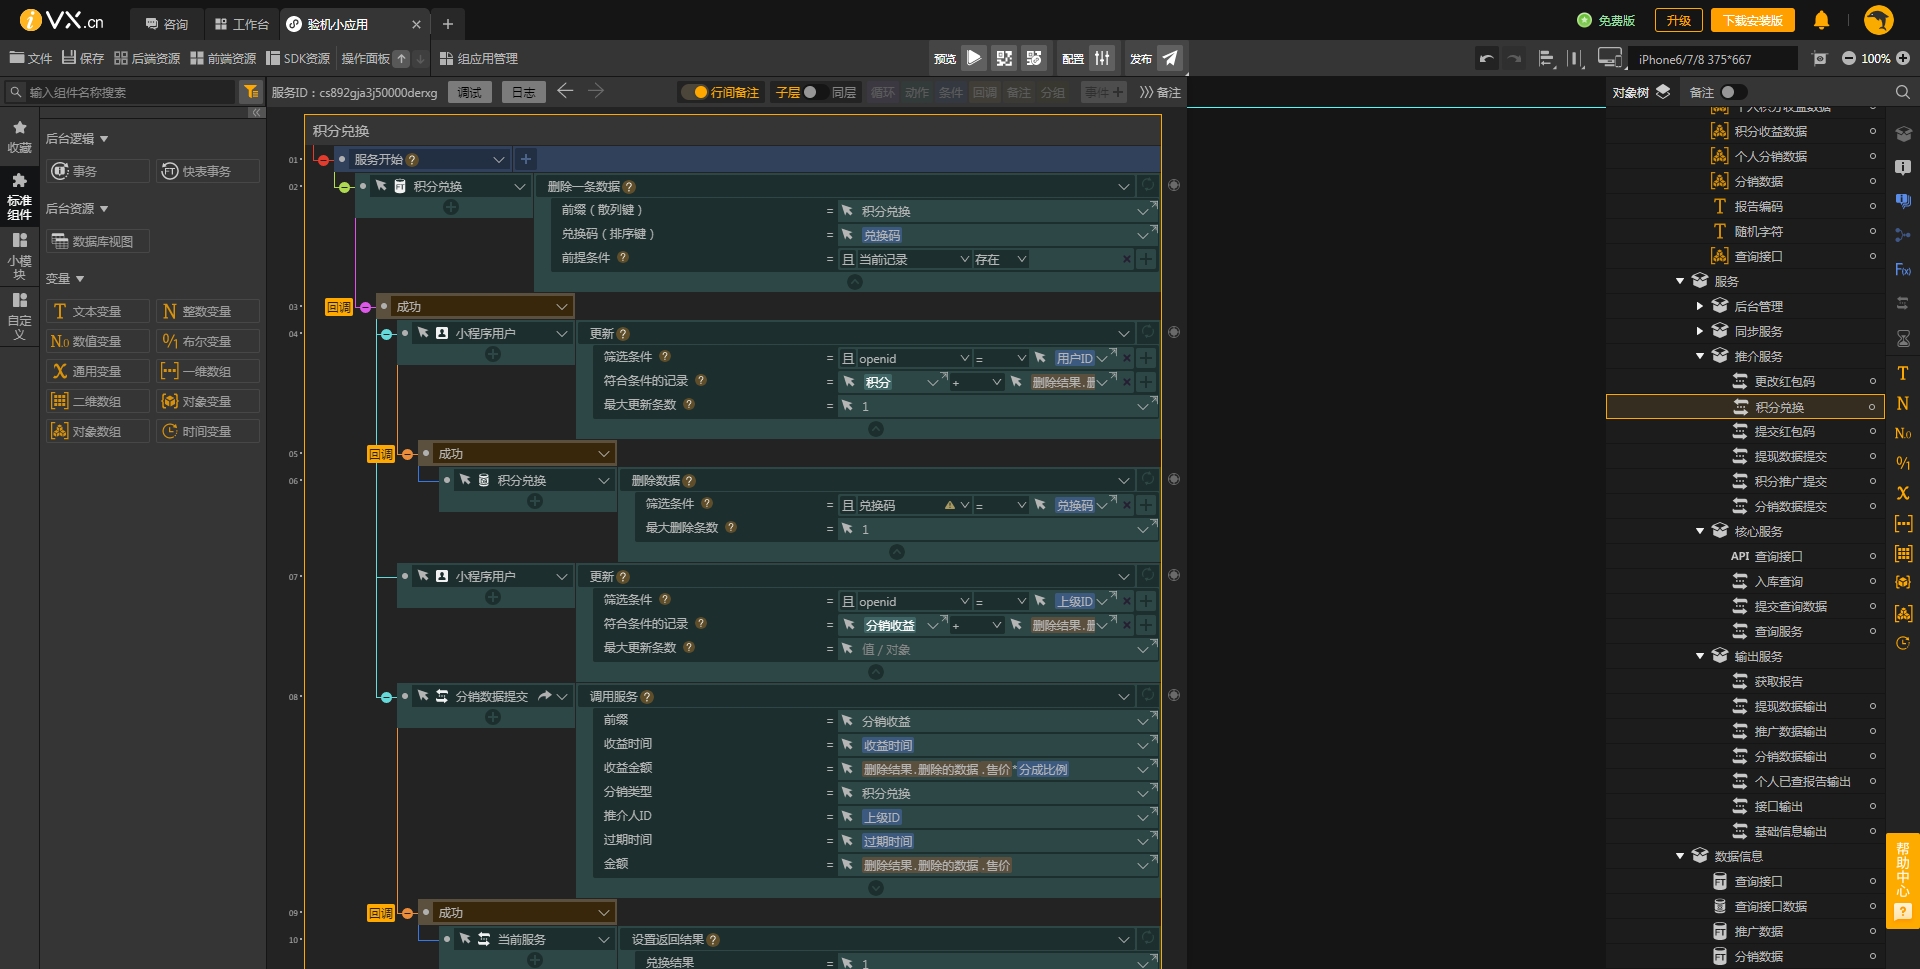Click the device switch monitor icon
The width and height of the screenshot is (1920, 969).
[x=1609, y=58]
